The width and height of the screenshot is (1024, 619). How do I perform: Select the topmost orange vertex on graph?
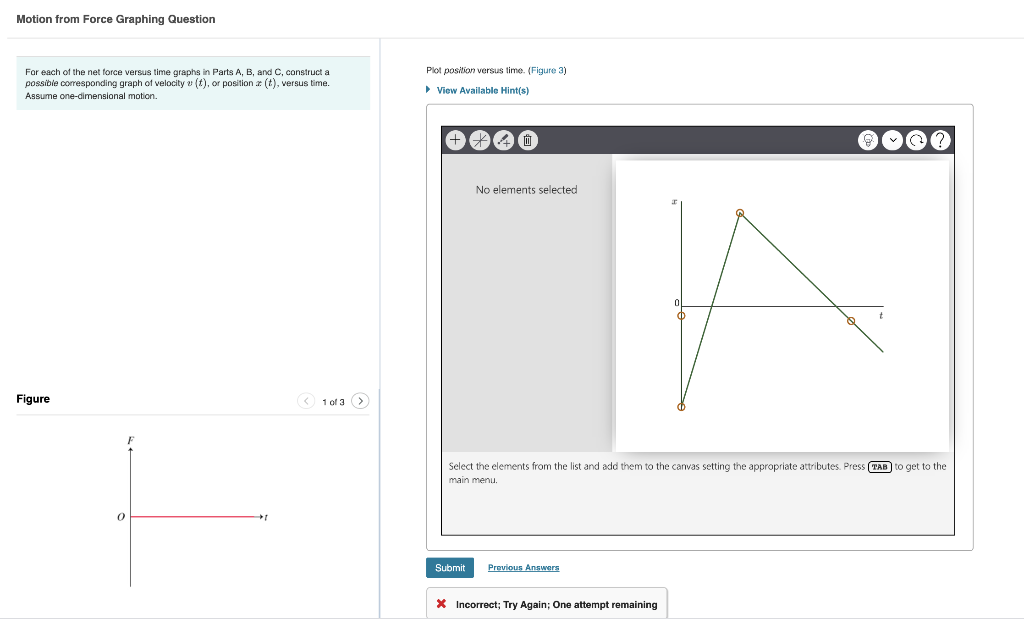point(740,213)
